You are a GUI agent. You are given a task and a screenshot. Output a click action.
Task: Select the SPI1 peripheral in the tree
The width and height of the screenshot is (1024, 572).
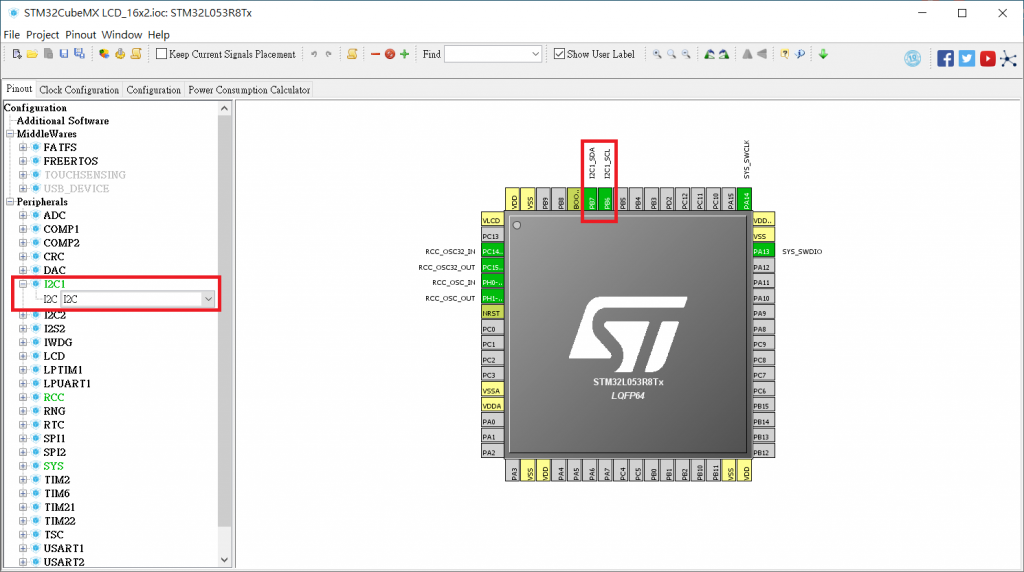55,439
